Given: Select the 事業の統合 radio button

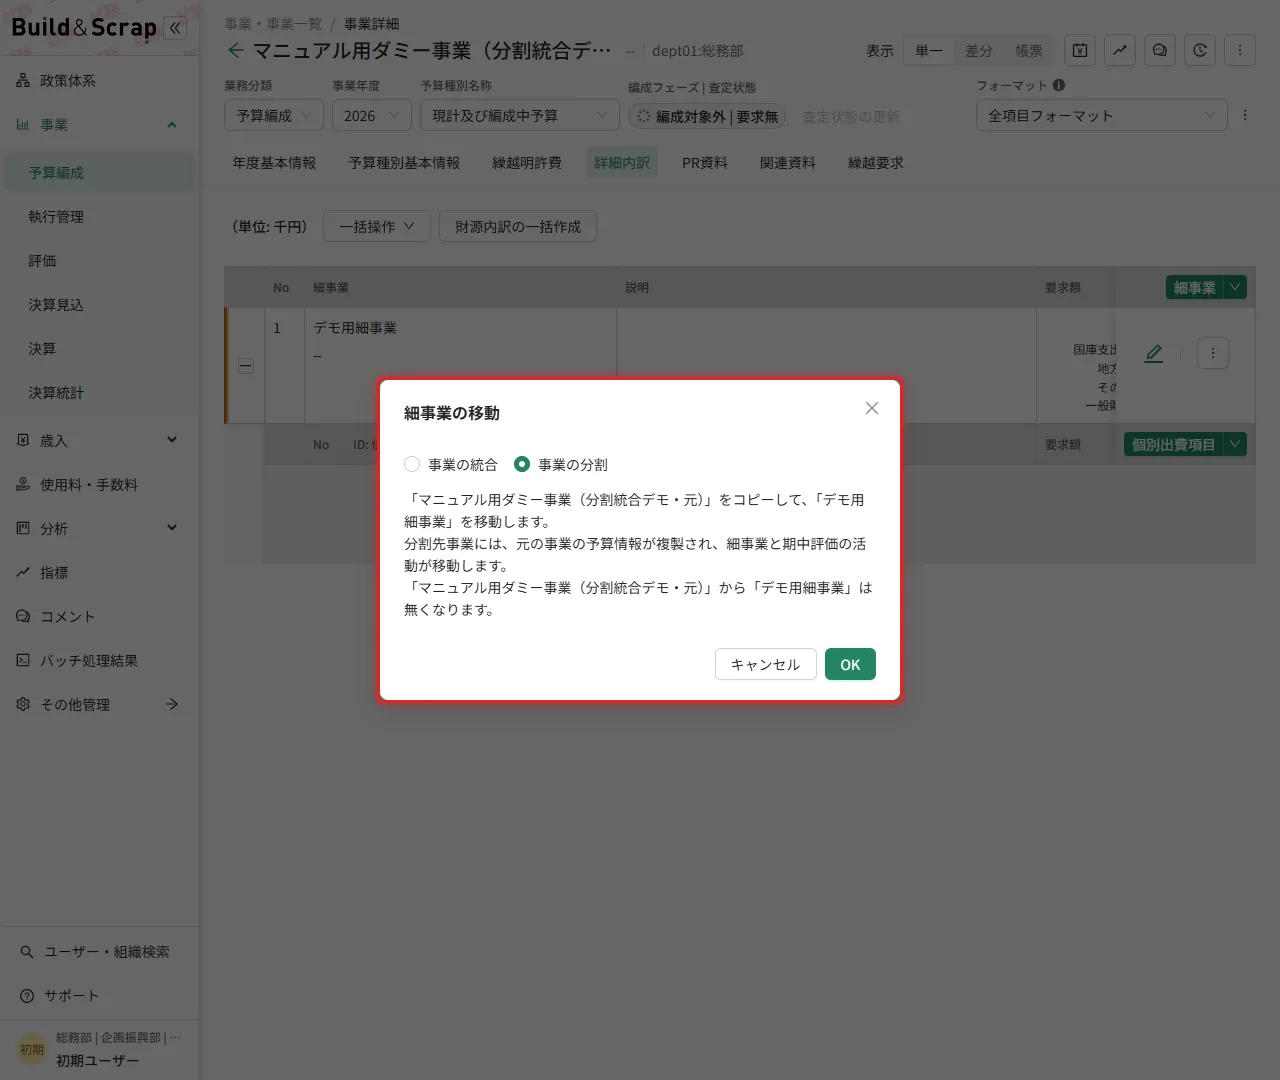Looking at the screenshot, I should 412,464.
